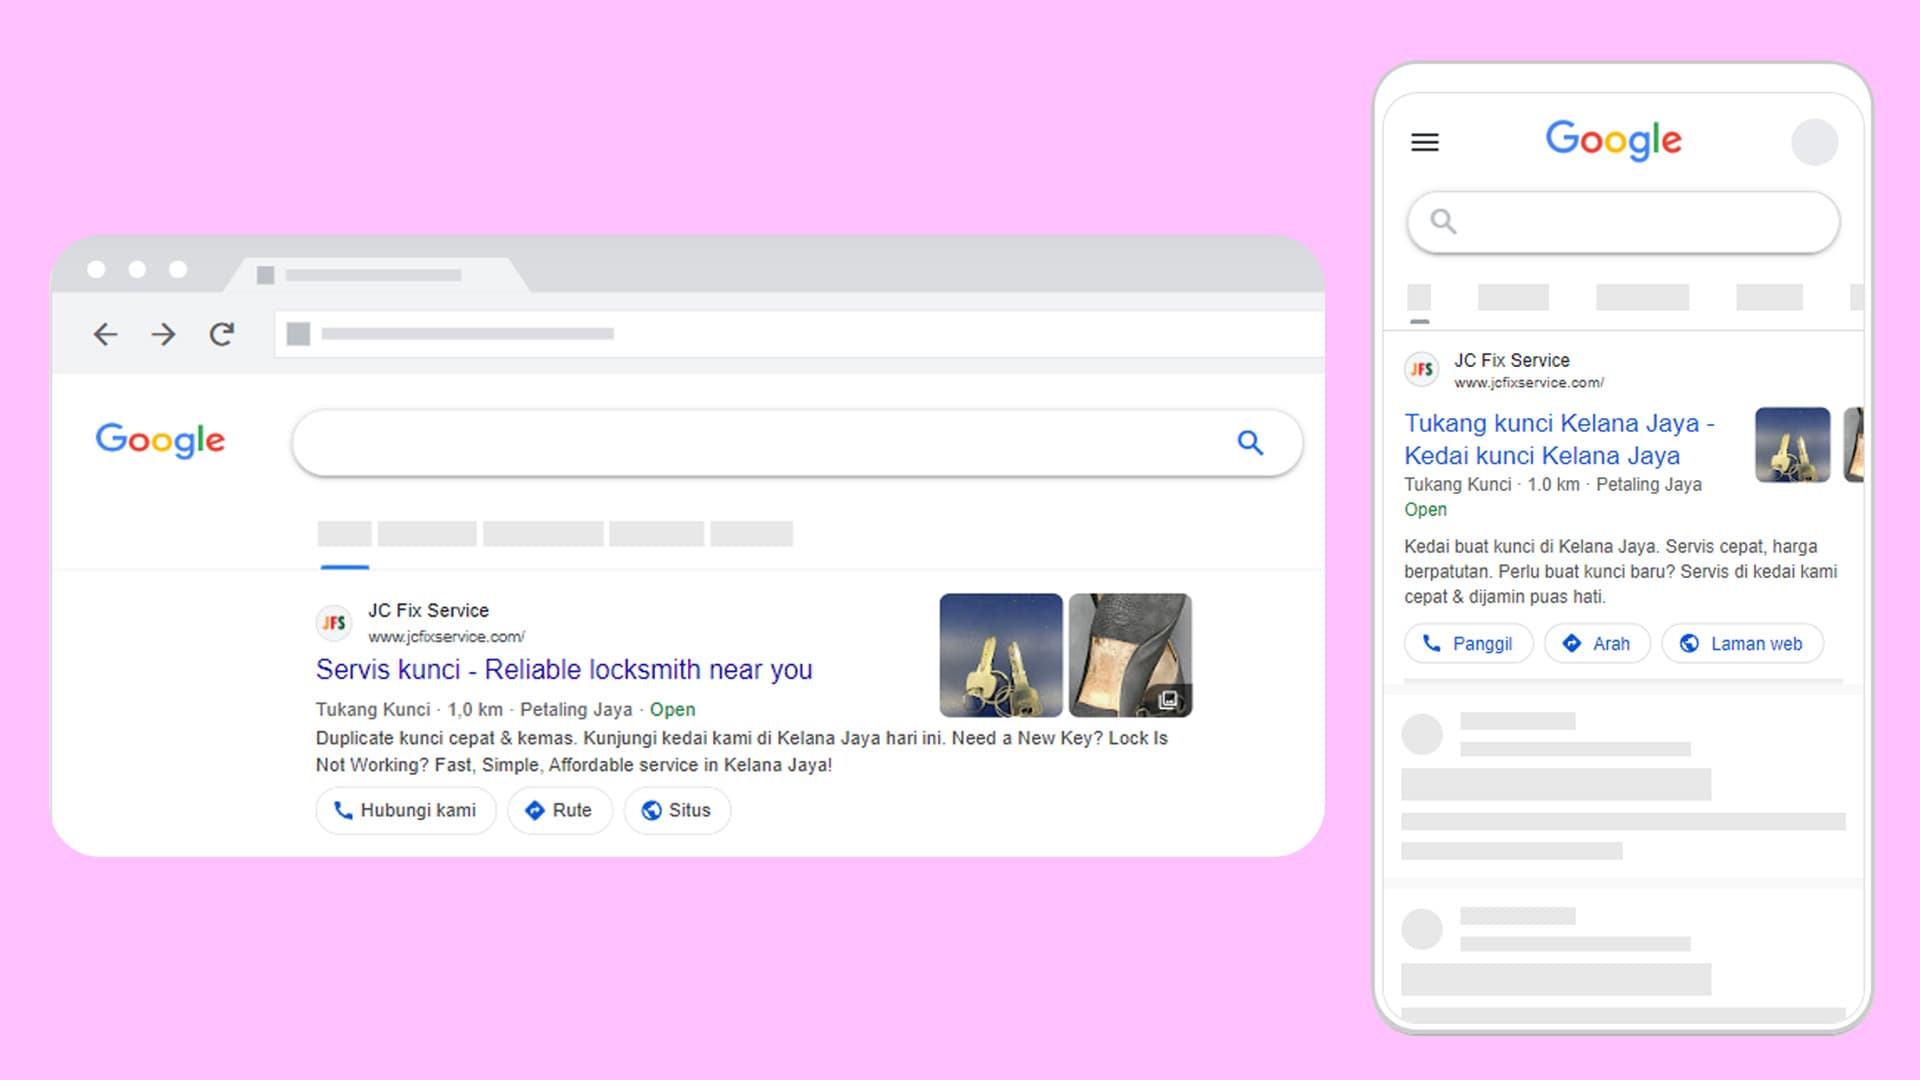1920x1080 pixels.
Task: Open the desktop keys photo thumbnail
Action: 1001,655
